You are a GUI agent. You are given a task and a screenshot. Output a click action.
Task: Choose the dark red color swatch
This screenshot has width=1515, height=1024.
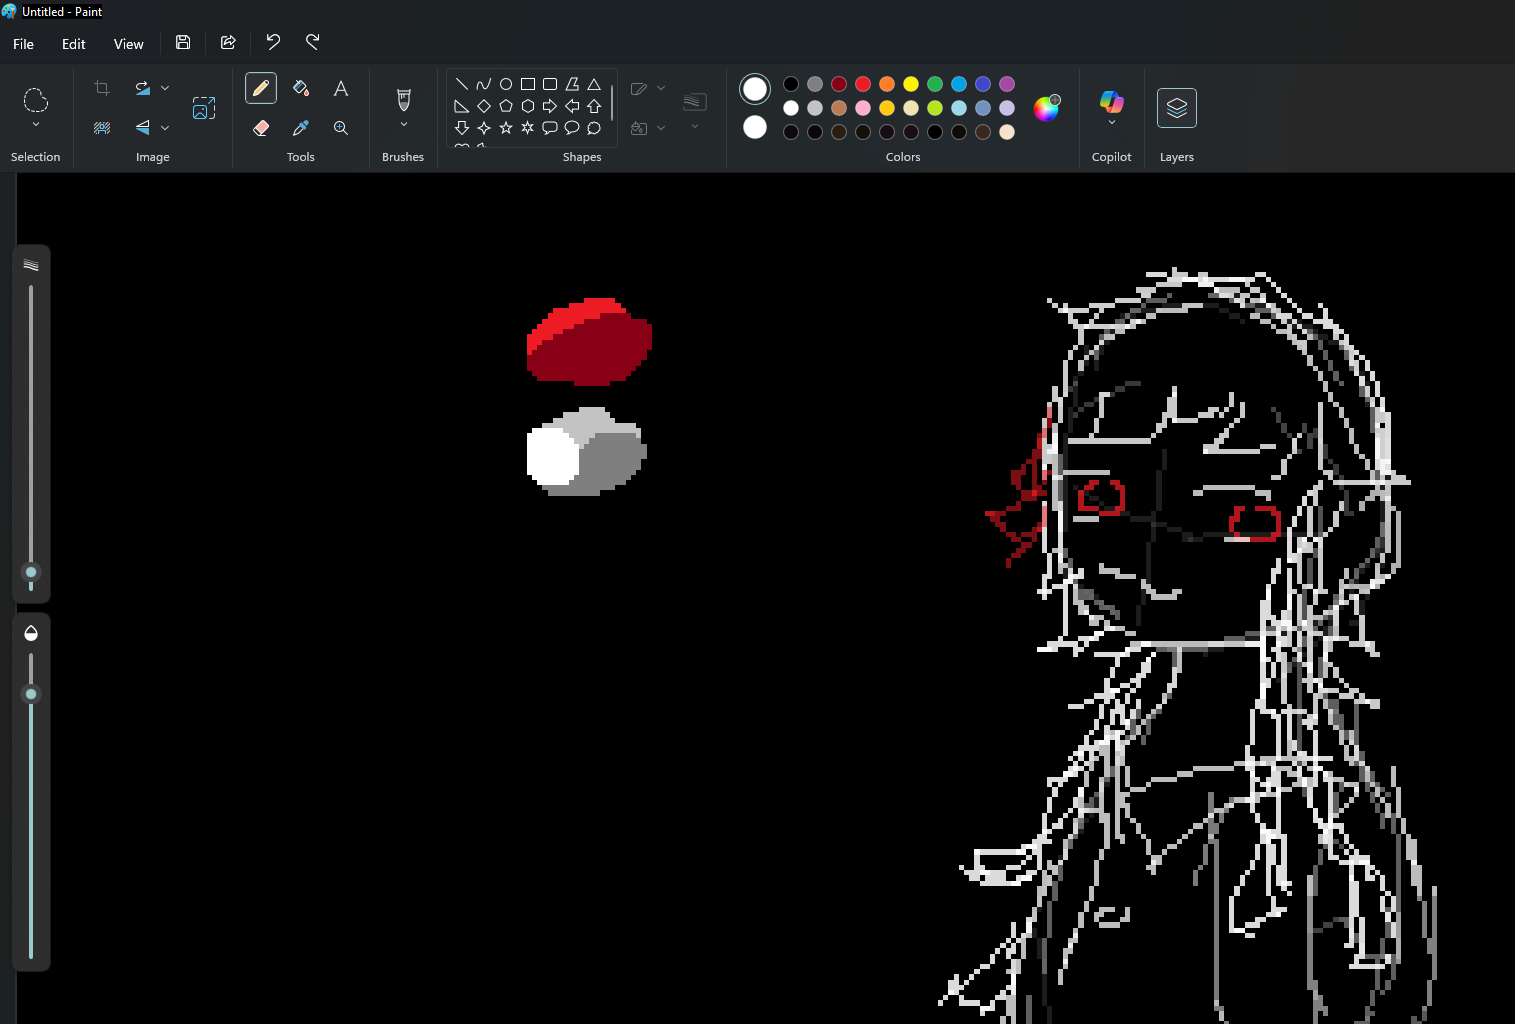tap(839, 84)
